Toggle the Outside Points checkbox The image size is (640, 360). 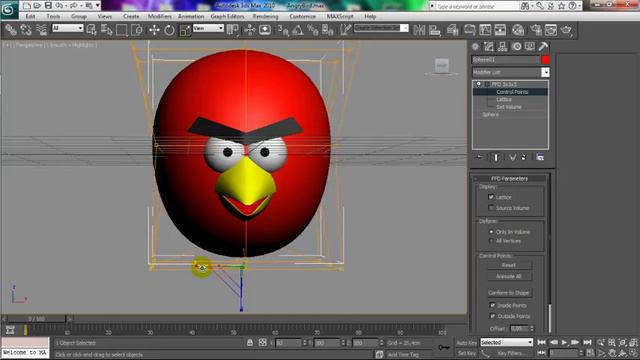[492, 316]
